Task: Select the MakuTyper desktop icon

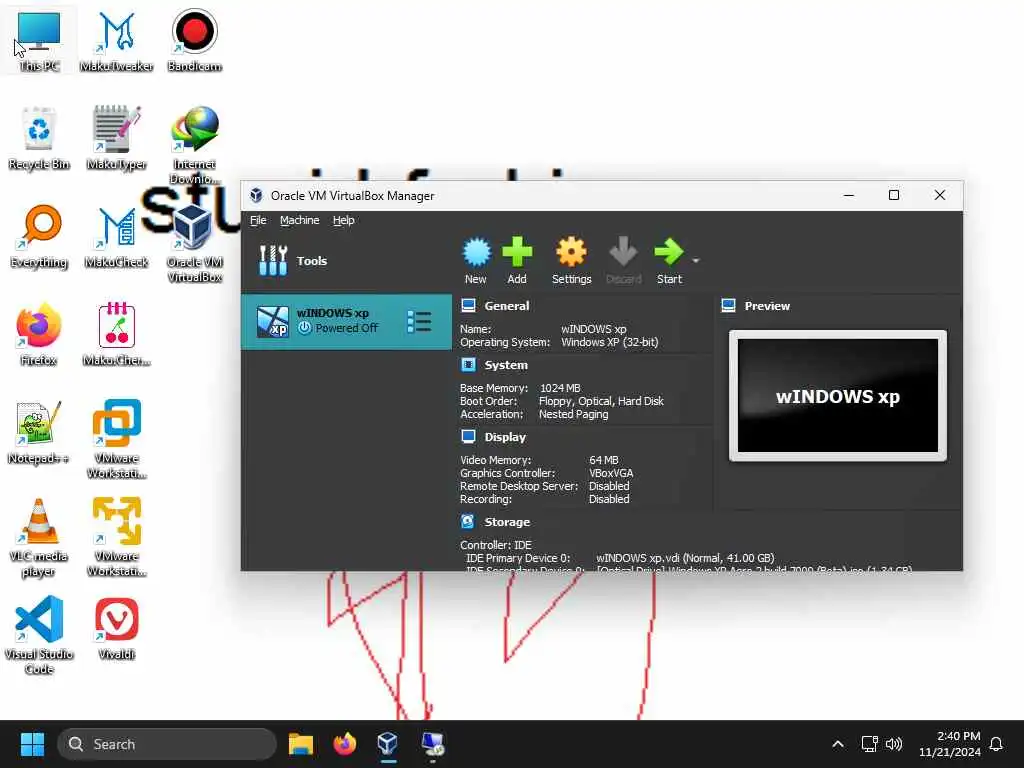Action: click(116, 138)
